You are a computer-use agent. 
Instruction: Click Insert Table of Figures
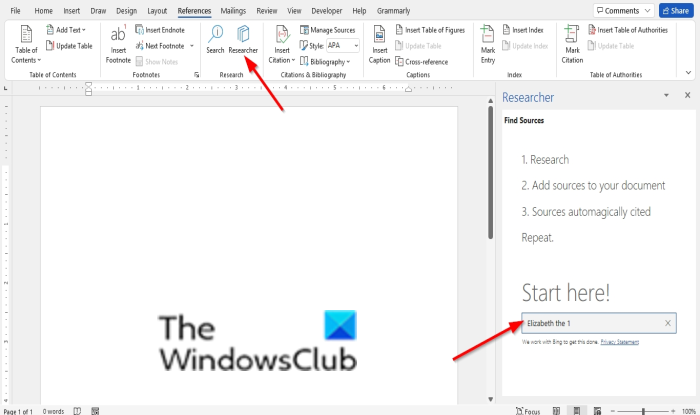coord(430,30)
